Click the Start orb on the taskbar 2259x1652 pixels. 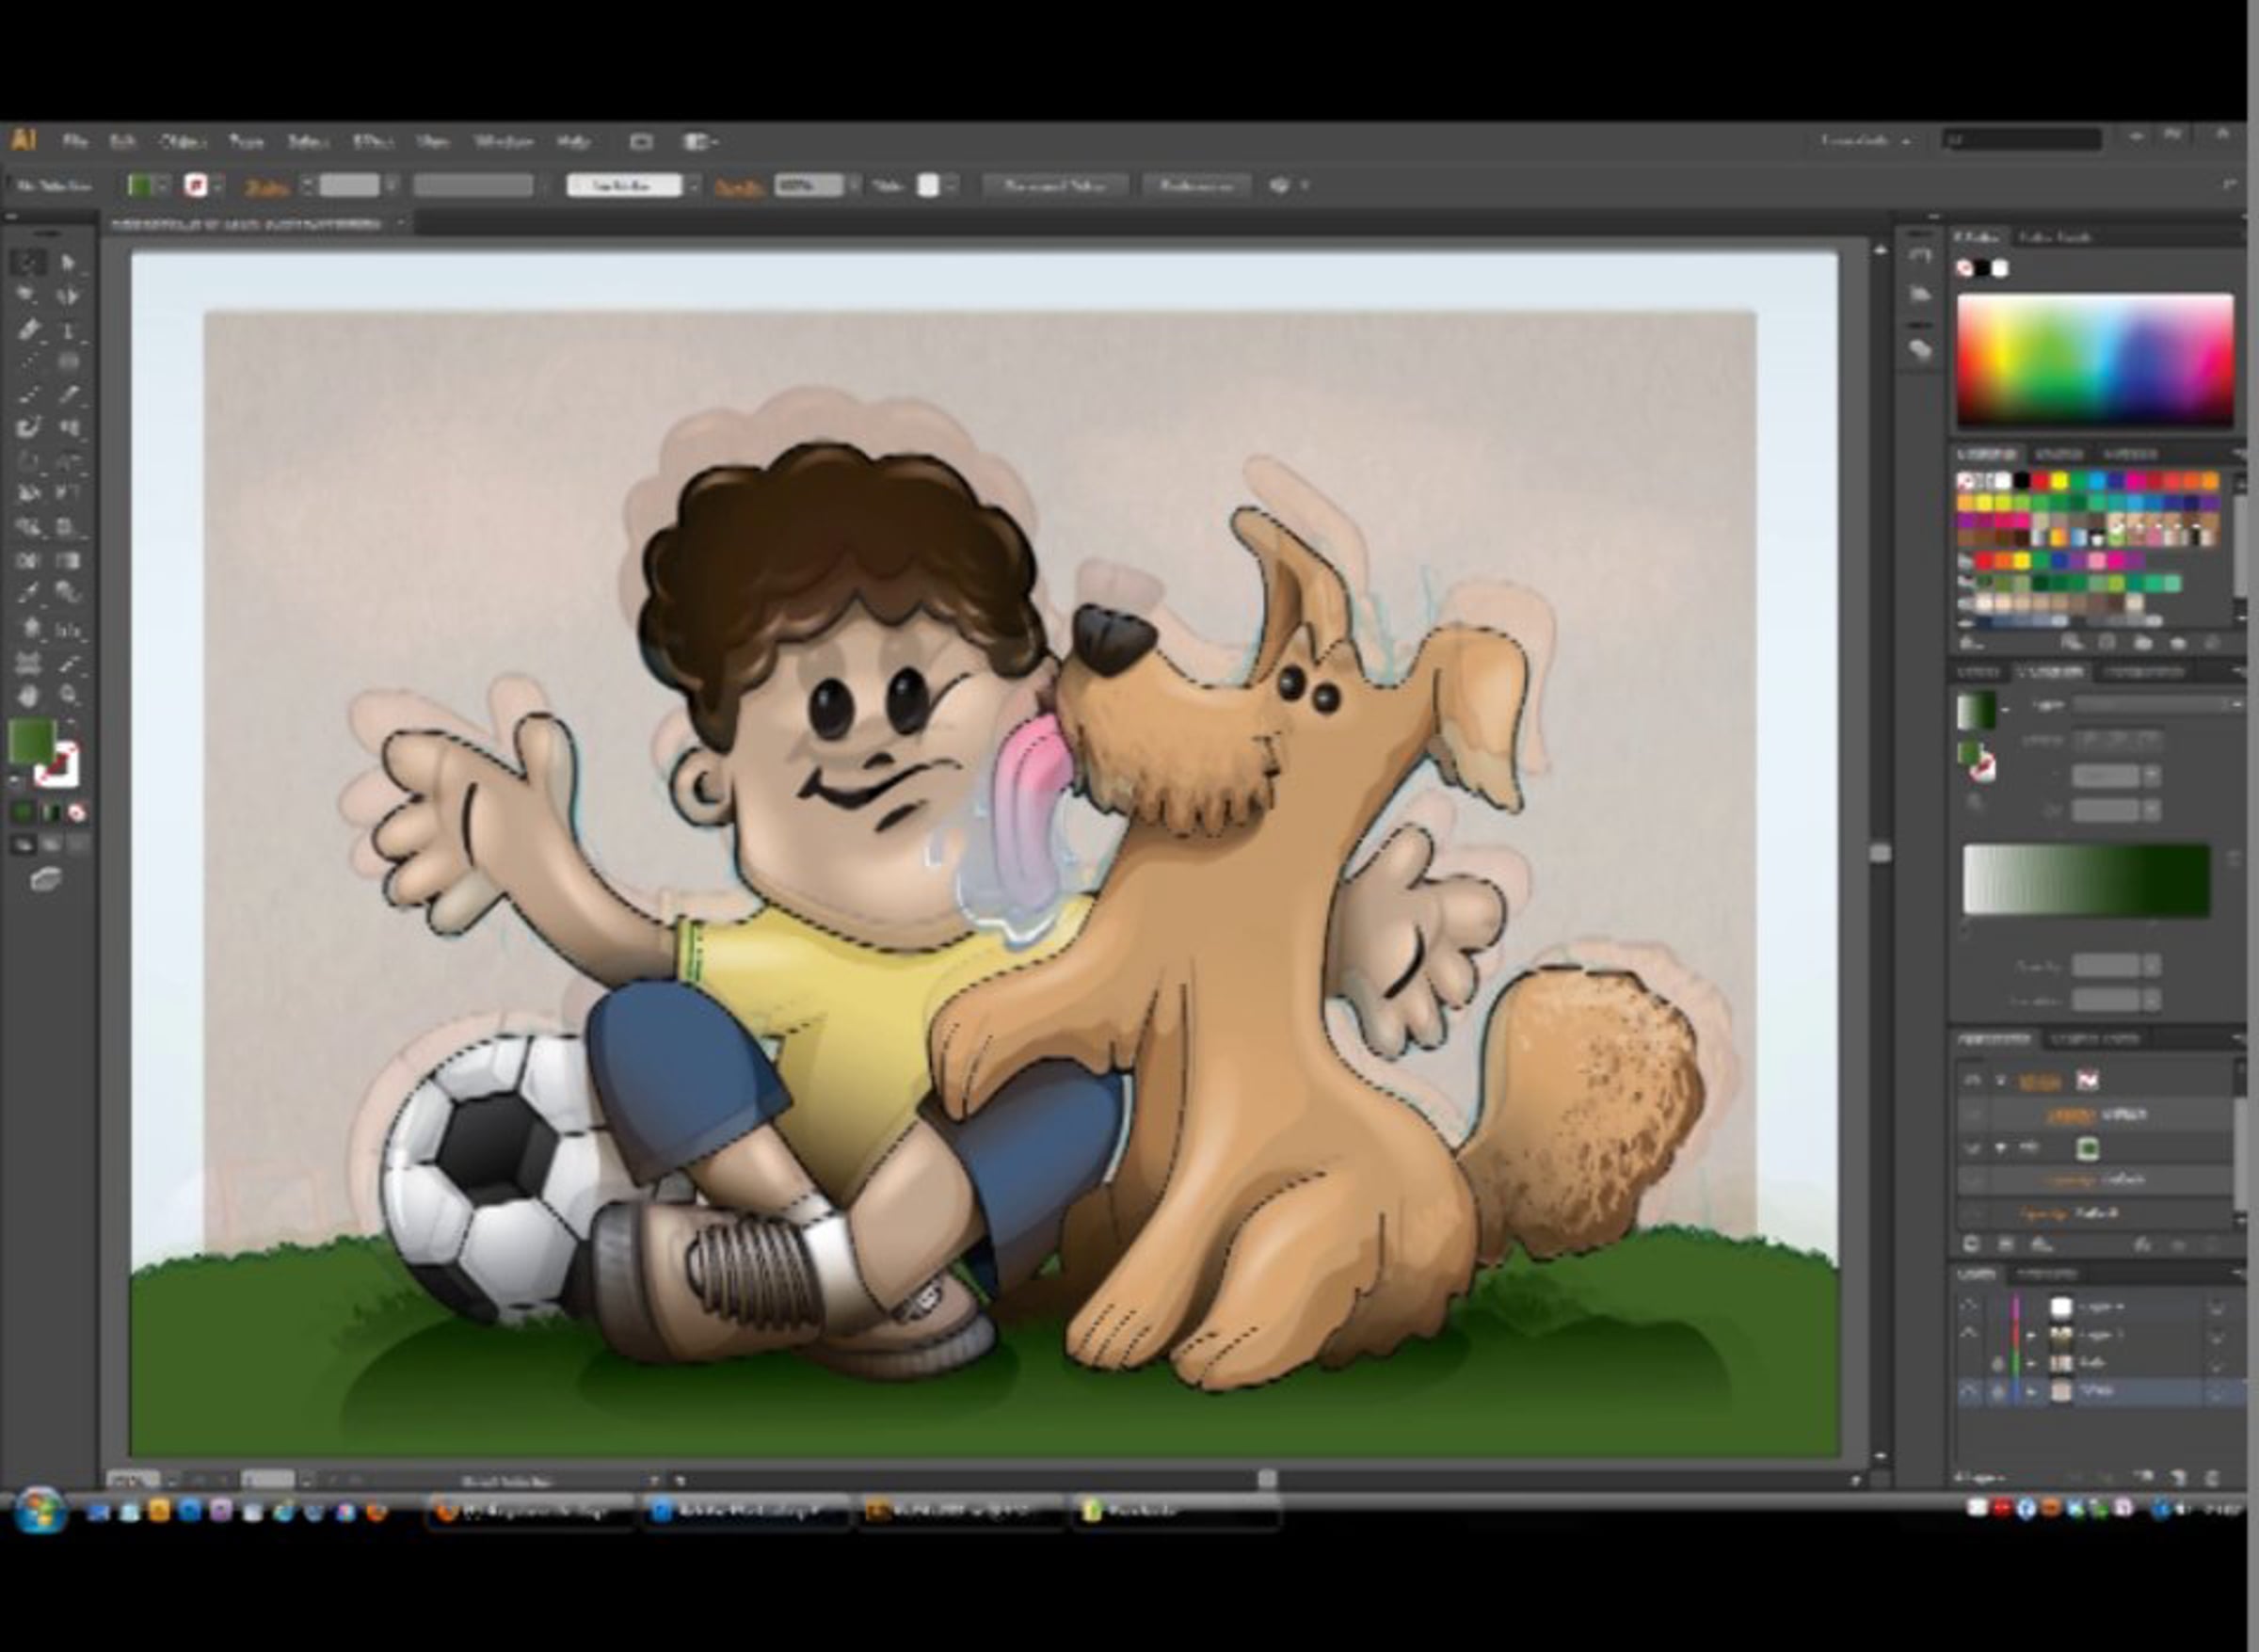[x=40, y=1509]
